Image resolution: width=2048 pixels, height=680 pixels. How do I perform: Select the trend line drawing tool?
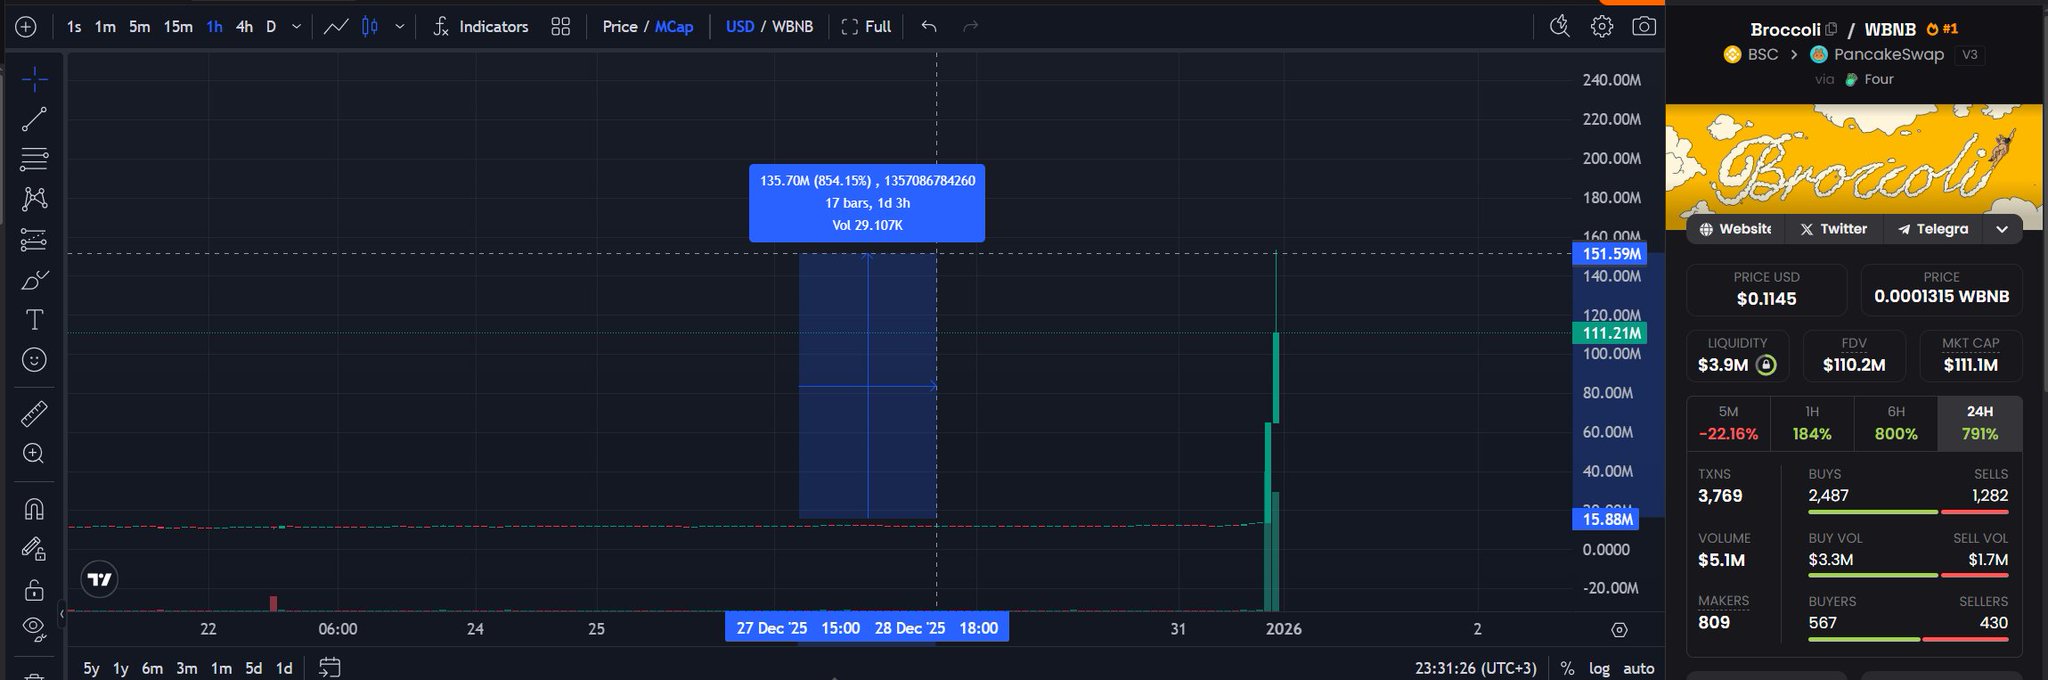(34, 119)
